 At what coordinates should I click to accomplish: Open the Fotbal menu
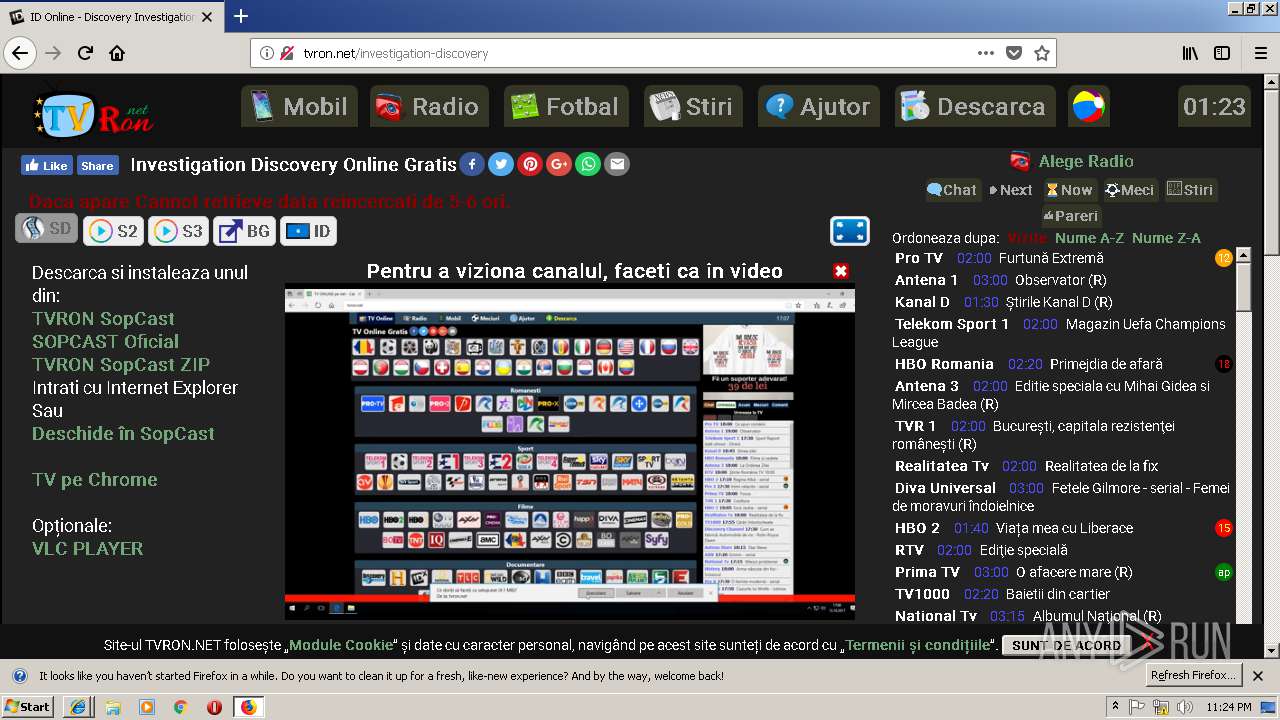point(566,106)
